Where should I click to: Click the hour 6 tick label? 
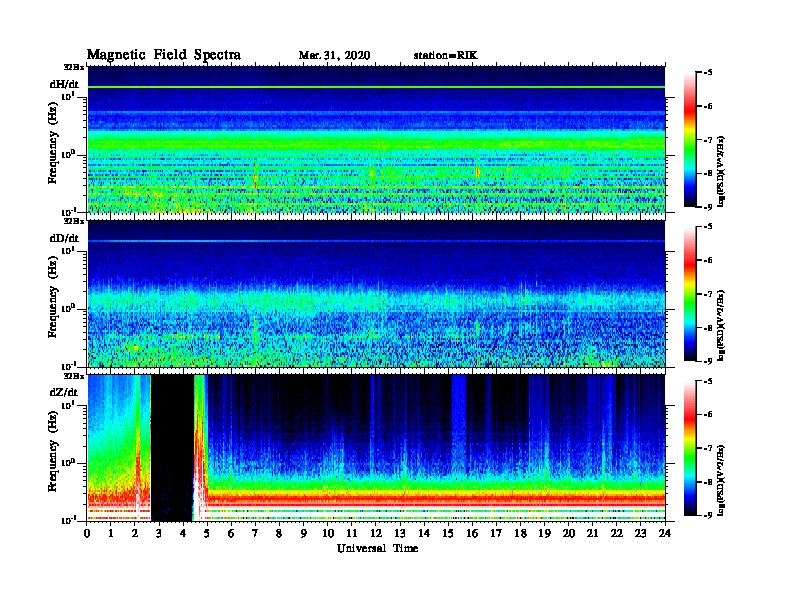click(231, 534)
